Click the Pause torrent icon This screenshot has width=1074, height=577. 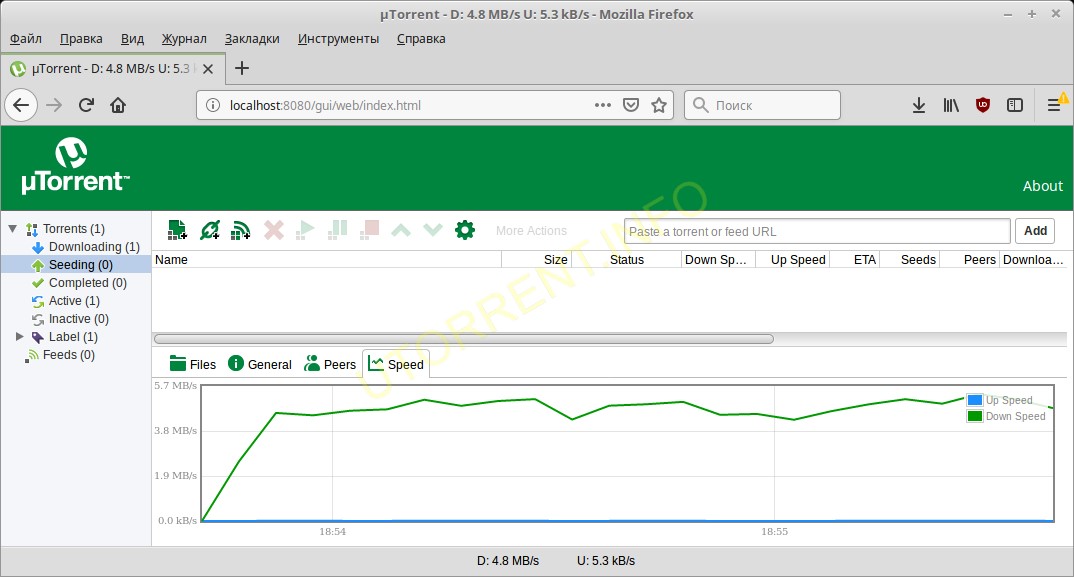(338, 230)
